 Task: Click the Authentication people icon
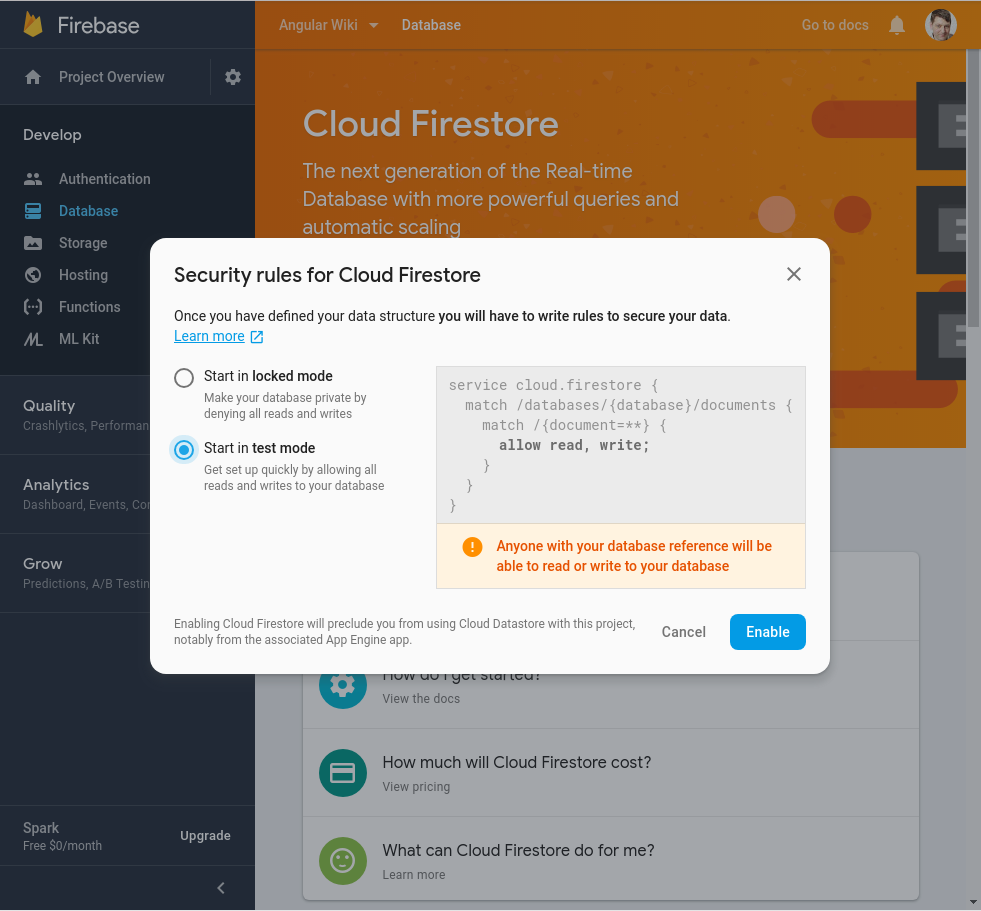[x=33, y=179]
